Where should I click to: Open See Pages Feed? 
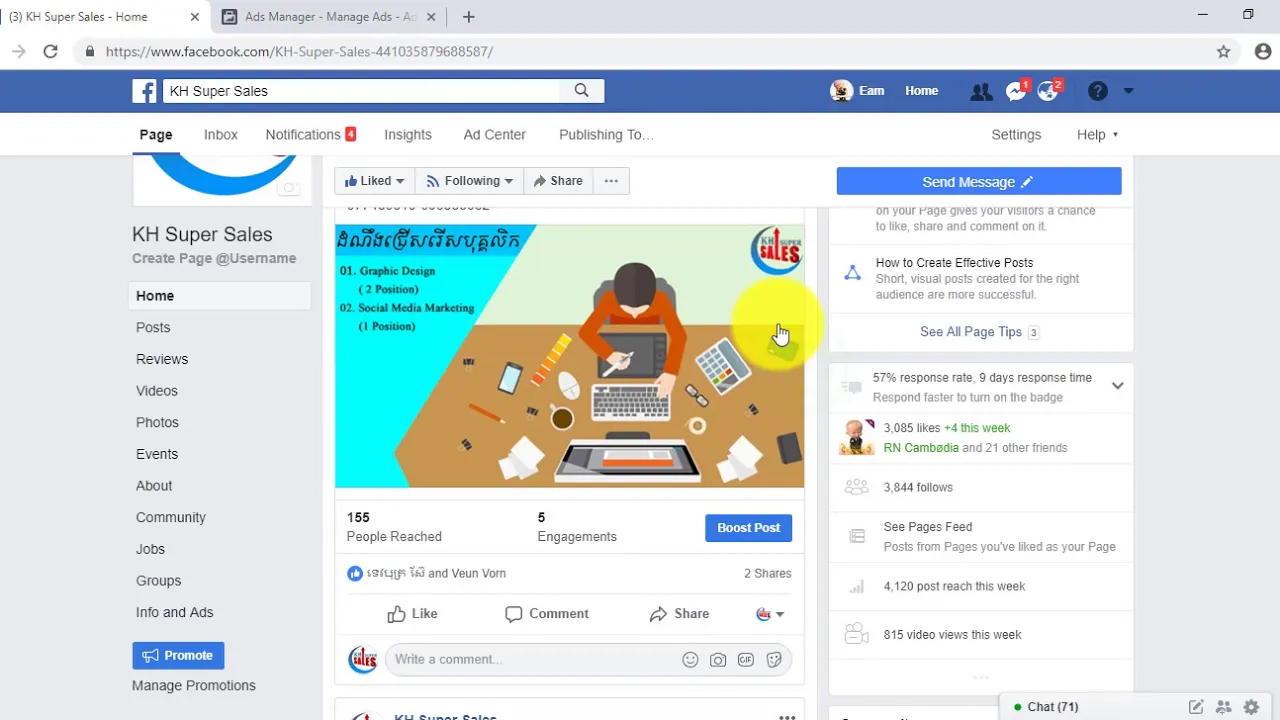pos(928,527)
